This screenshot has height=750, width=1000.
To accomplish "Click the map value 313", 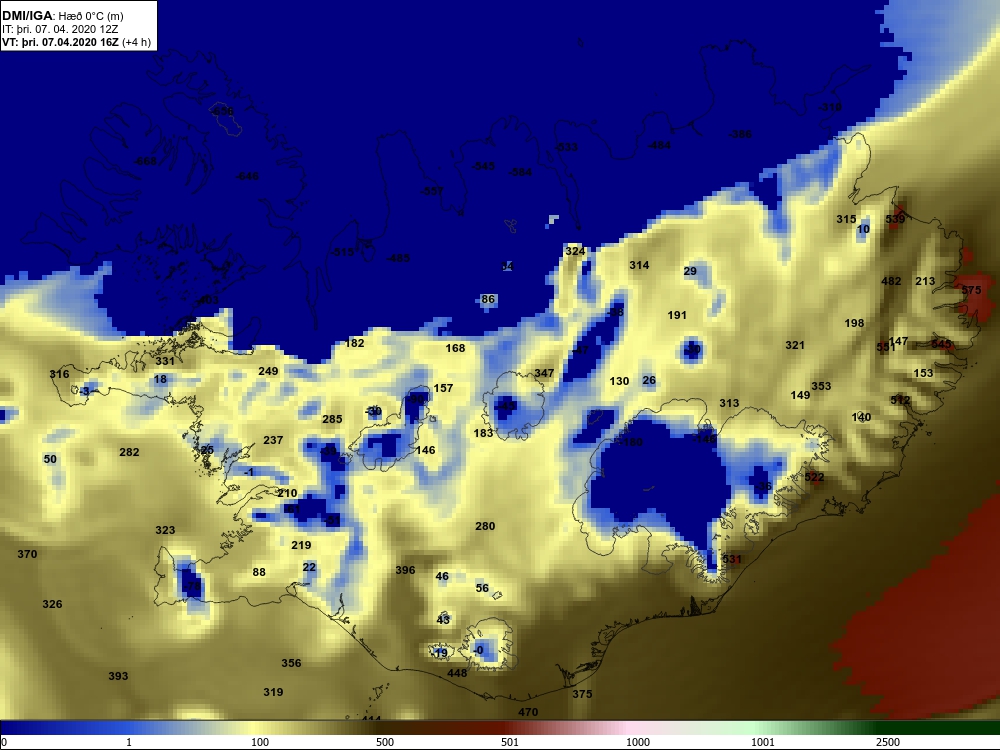I will (730, 403).
